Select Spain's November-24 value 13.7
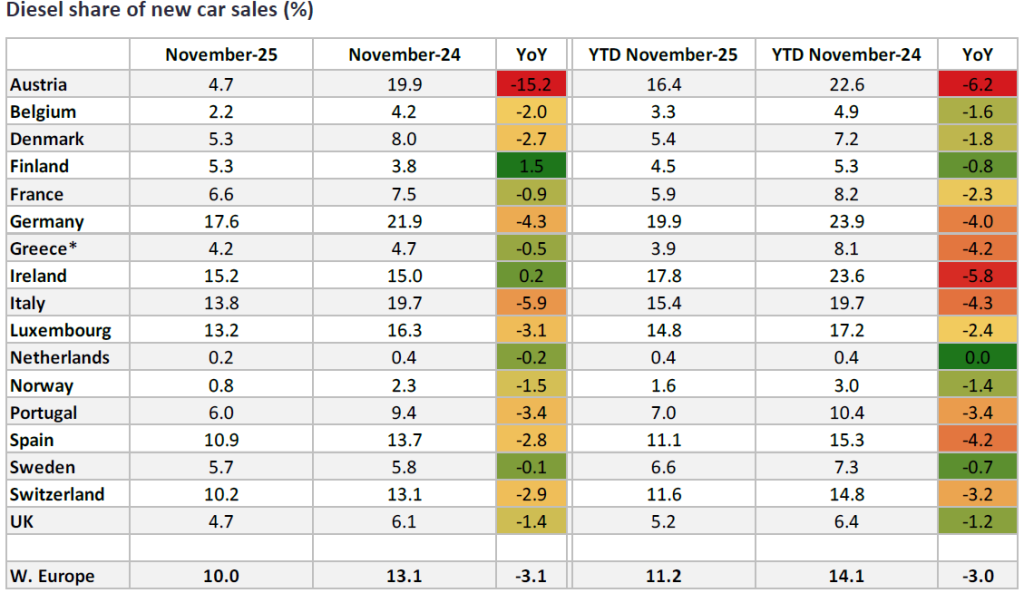This screenshot has height=593, width=1024. pos(404,440)
